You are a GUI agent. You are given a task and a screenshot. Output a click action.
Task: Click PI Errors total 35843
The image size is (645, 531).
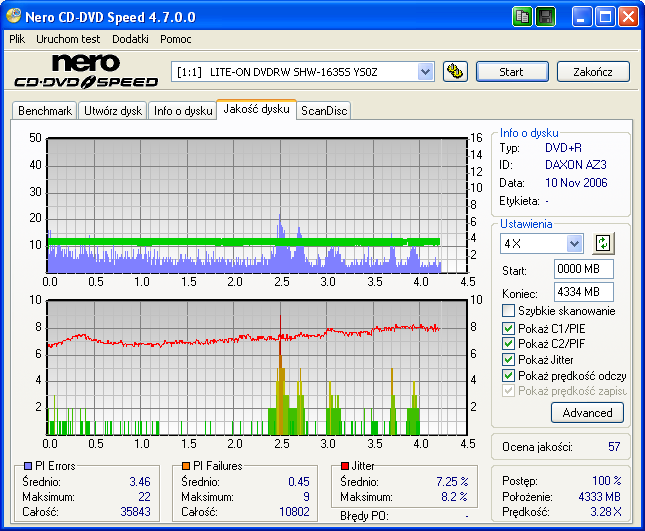(135, 512)
